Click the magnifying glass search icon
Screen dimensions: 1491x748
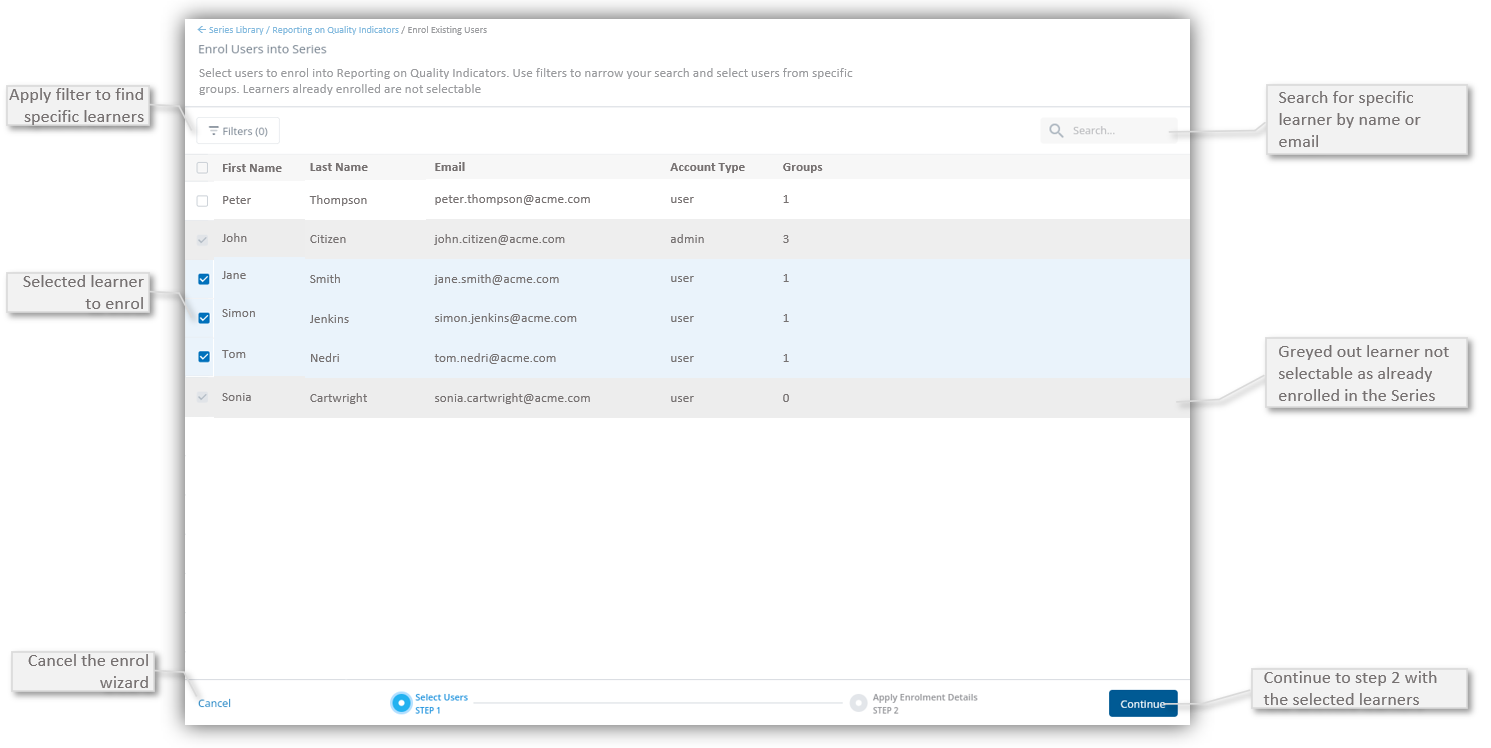(x=1056, y=131)
